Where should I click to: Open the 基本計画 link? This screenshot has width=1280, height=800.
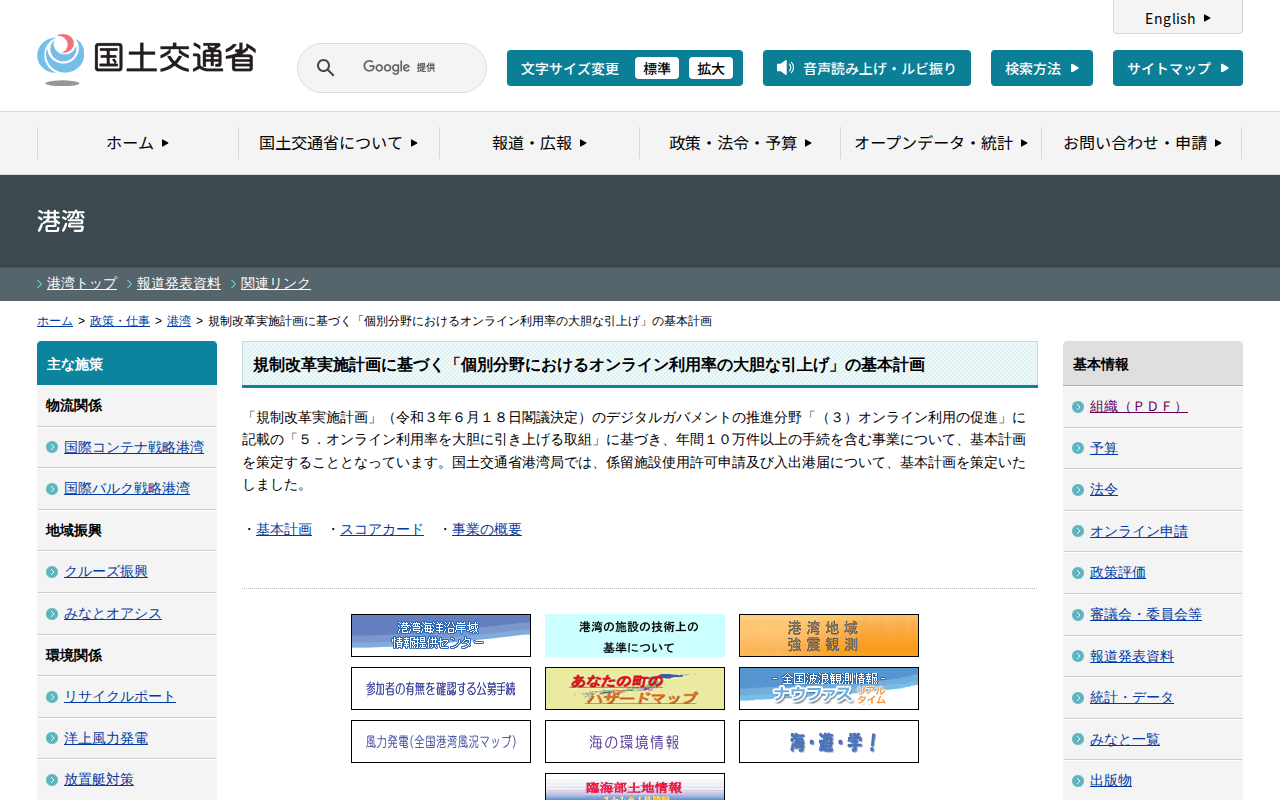coord(284,529)
